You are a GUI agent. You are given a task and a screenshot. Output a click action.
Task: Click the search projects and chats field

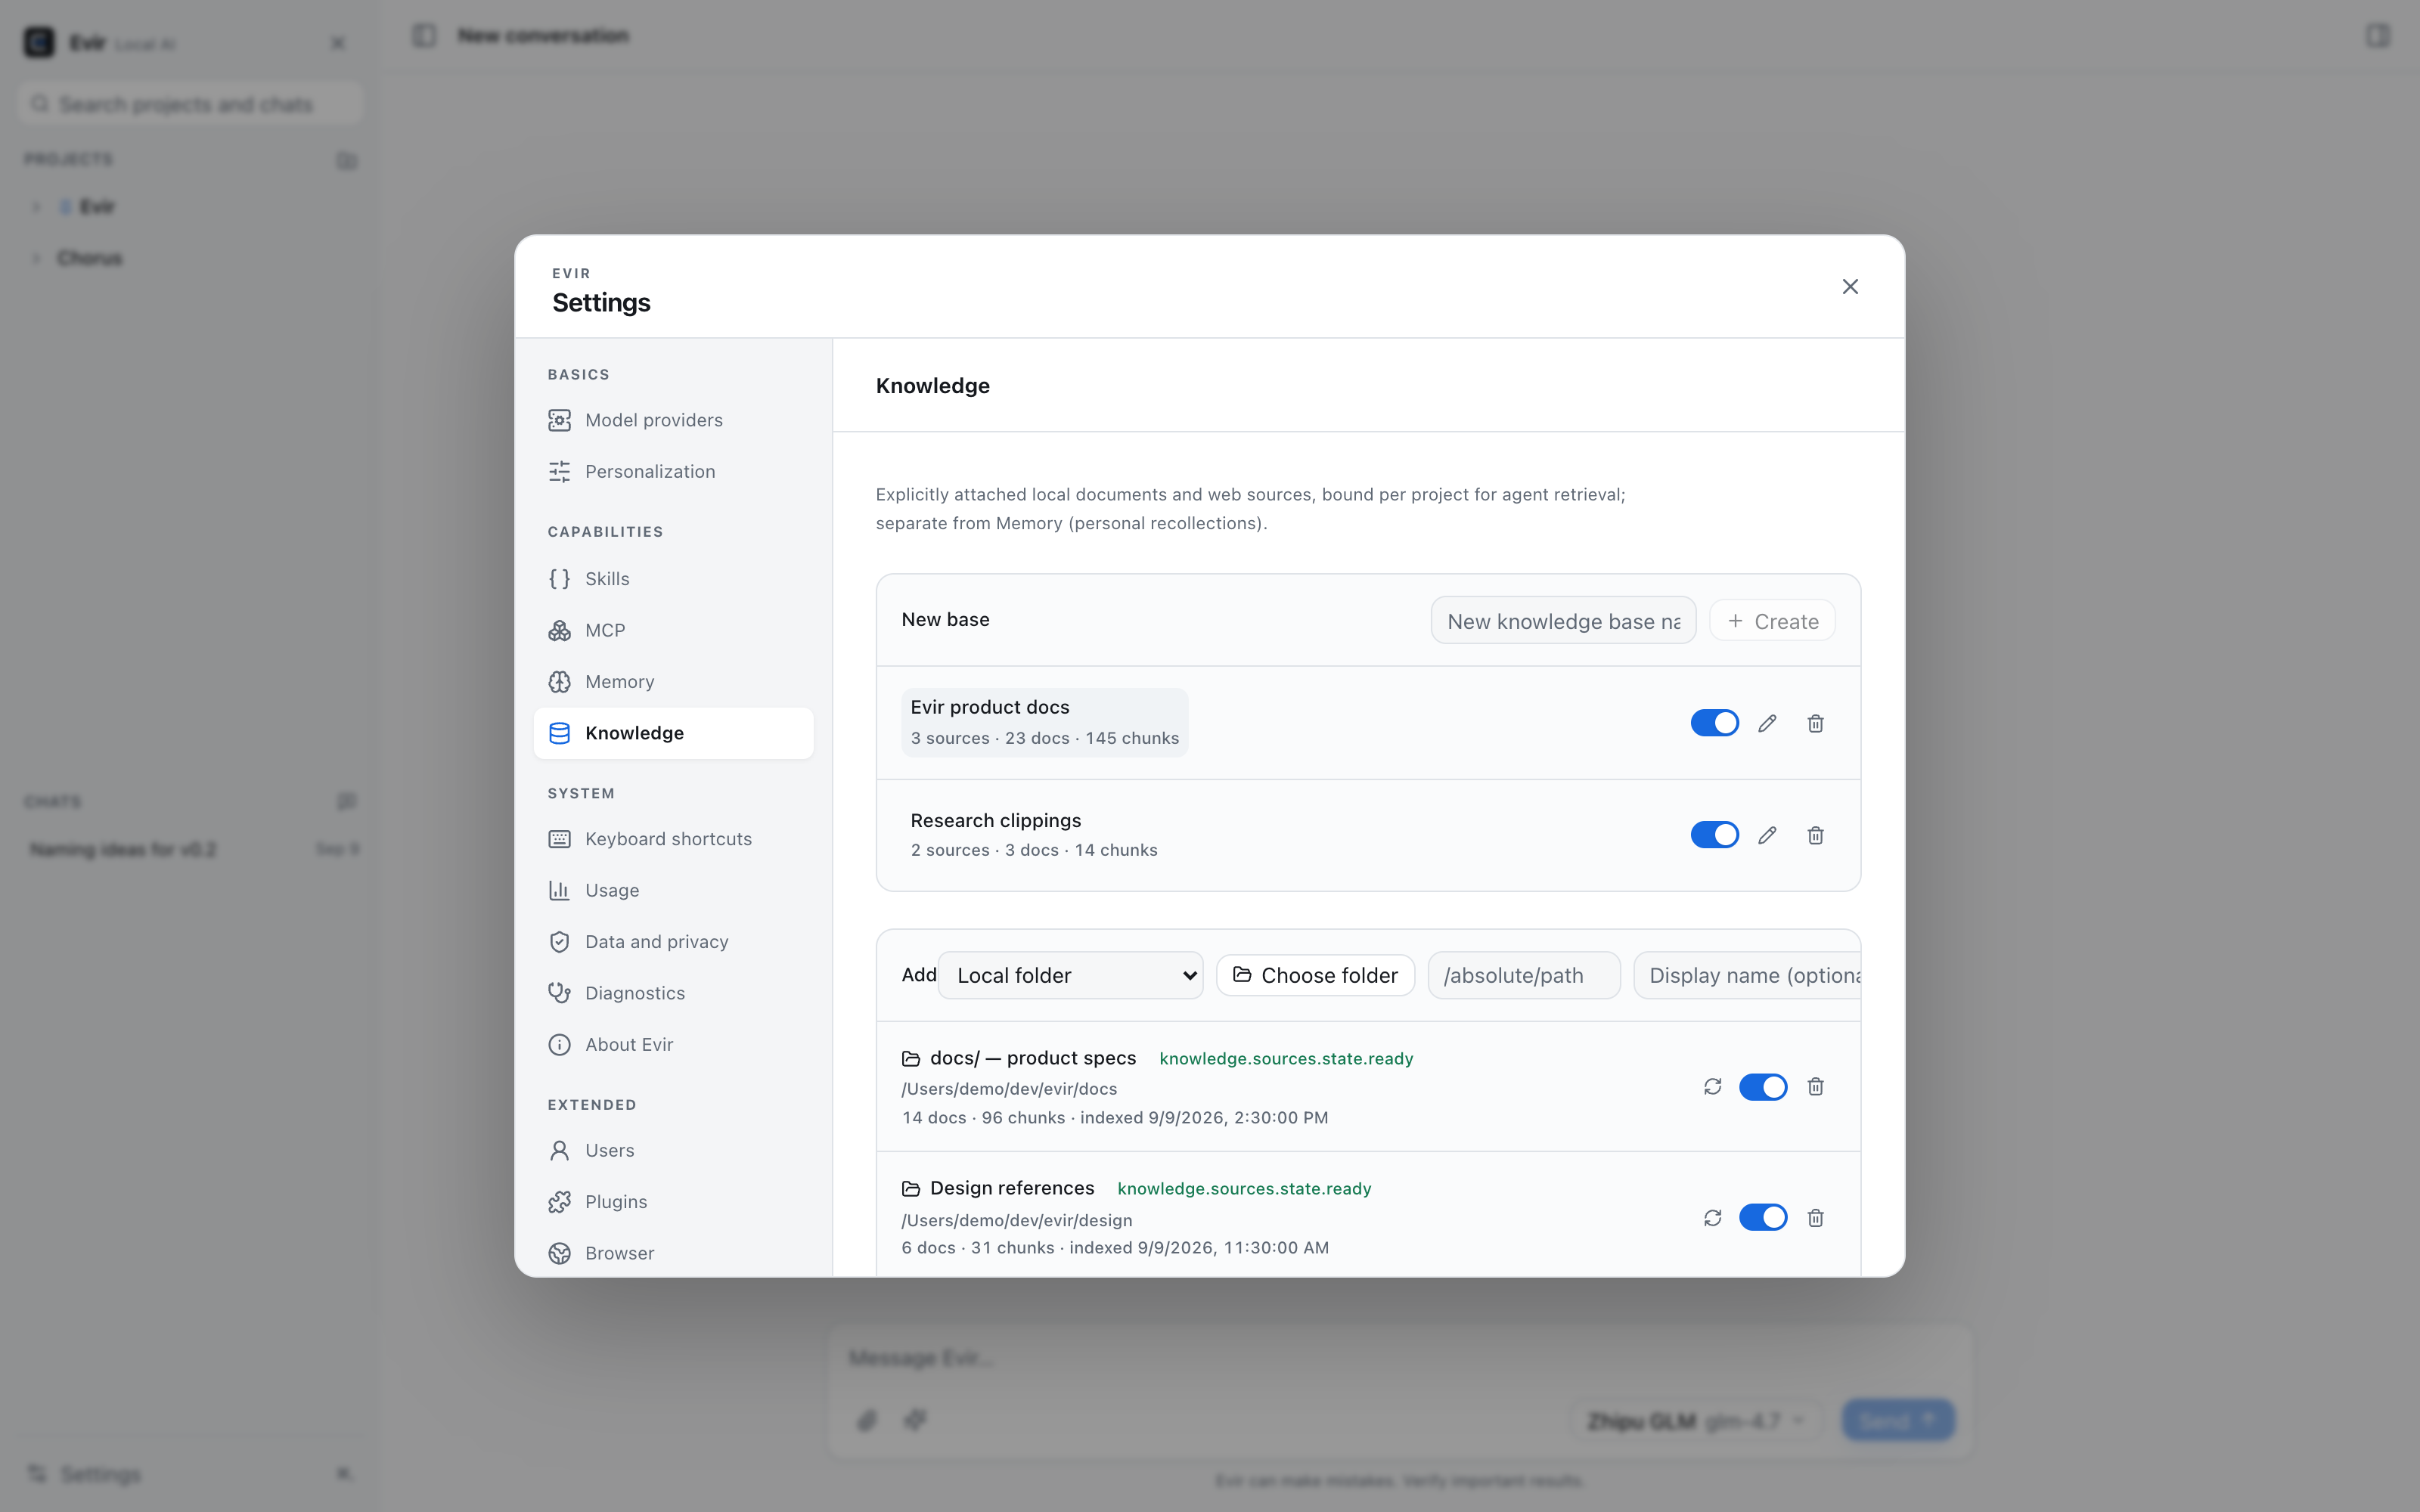(x=190, y=104)
